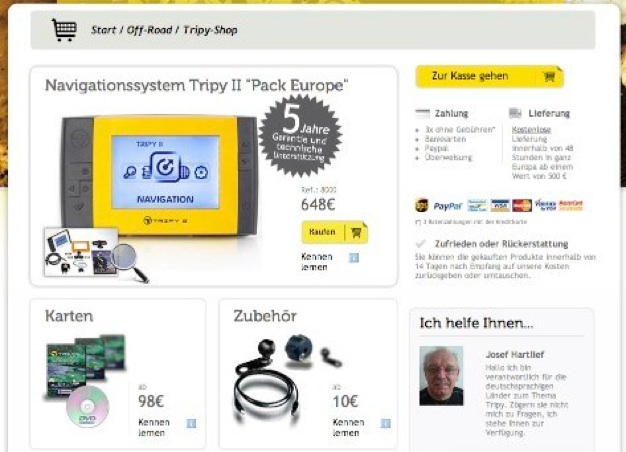Click the Tripy II device image

(159, 175)
